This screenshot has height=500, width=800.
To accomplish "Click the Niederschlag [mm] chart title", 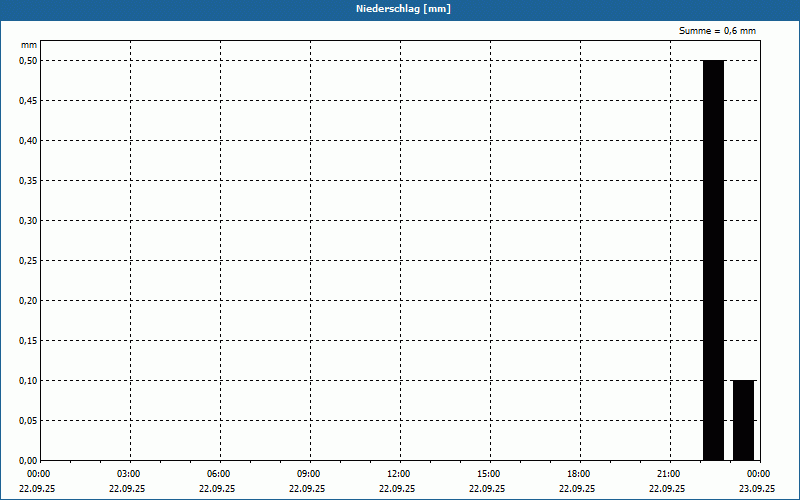I will point(400,9).
